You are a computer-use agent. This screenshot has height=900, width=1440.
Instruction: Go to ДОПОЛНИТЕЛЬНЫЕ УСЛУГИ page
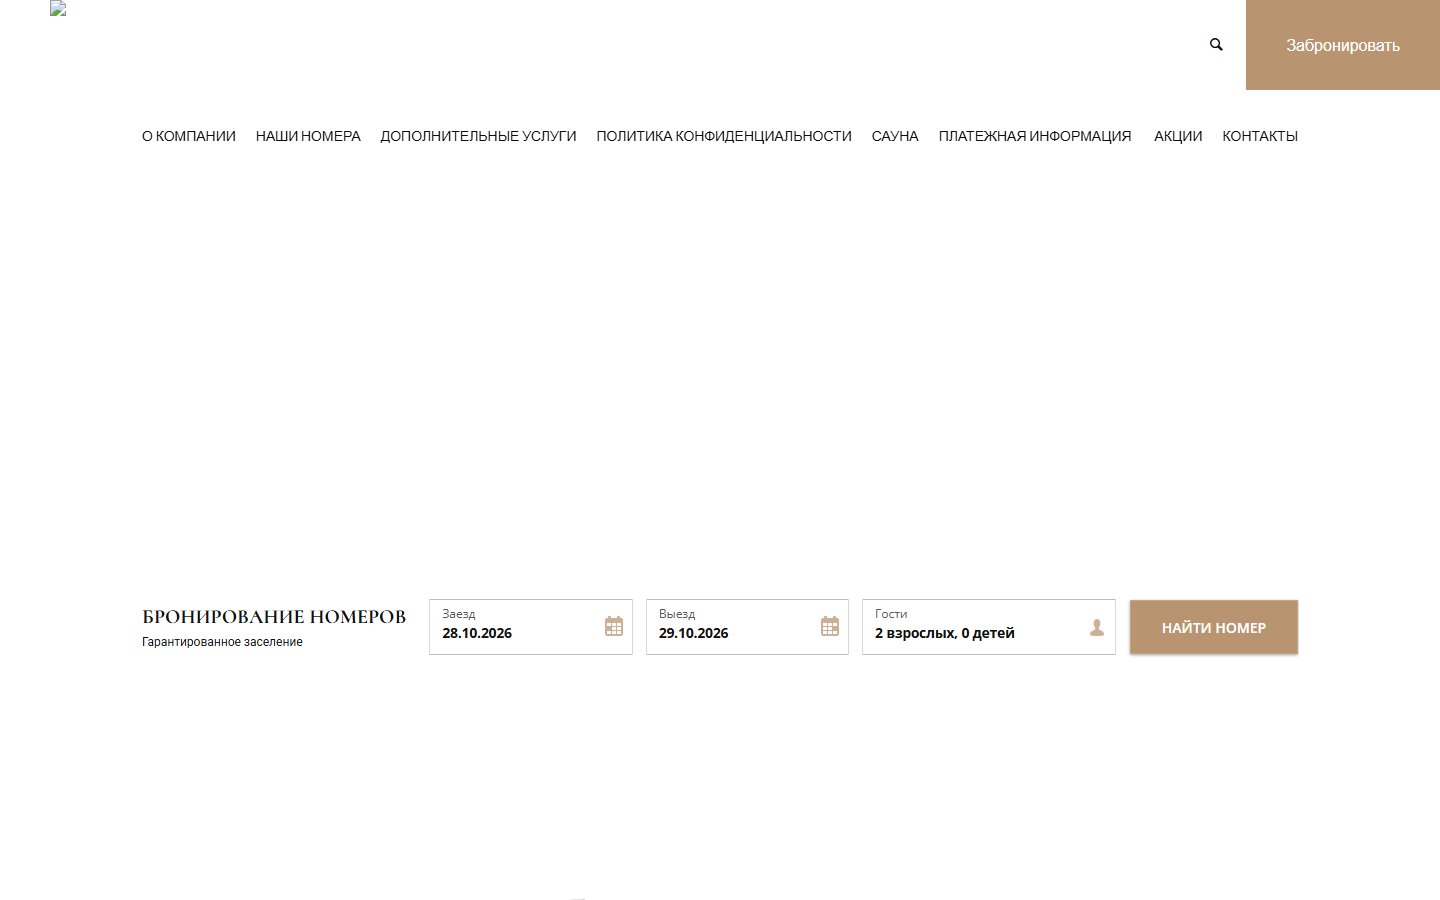(x=478, y=136)
